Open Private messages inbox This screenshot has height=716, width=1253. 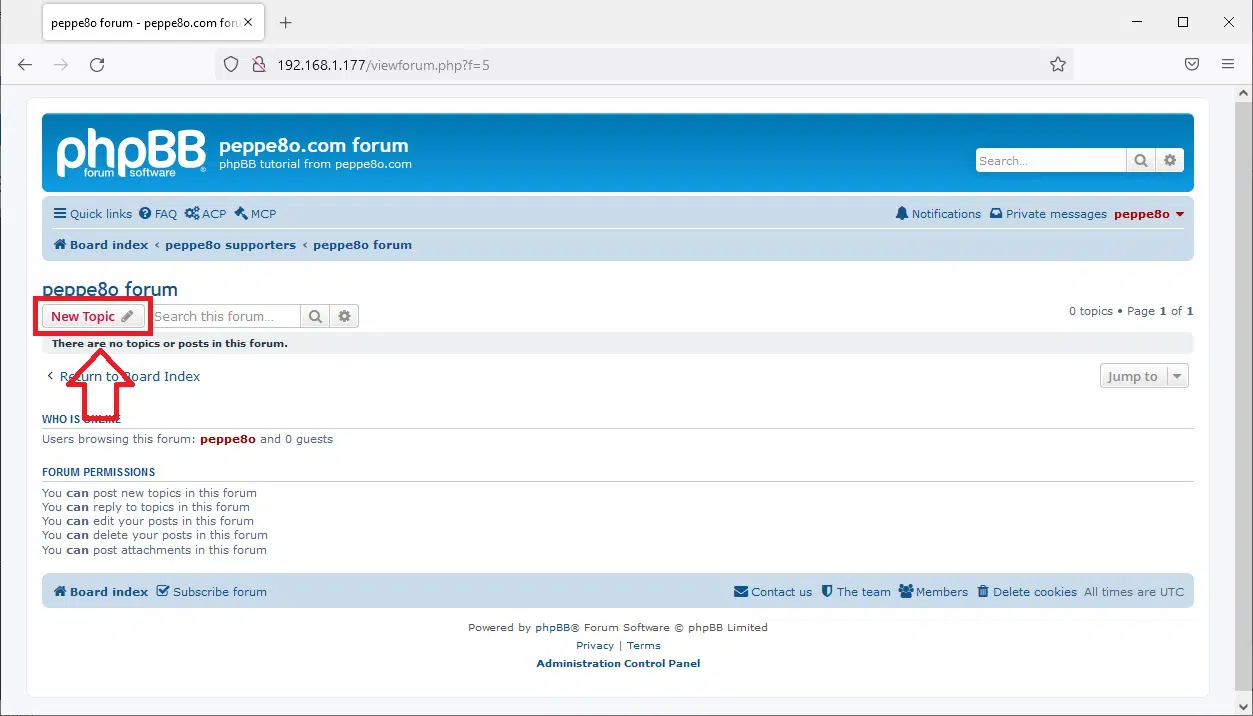pos(1048,214)
